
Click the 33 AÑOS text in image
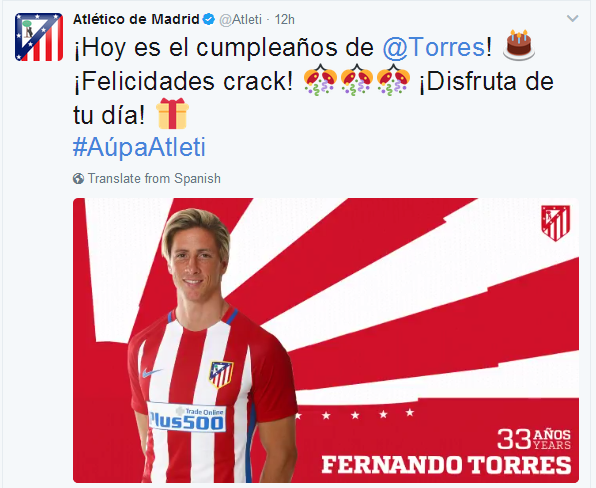[534, 439]
